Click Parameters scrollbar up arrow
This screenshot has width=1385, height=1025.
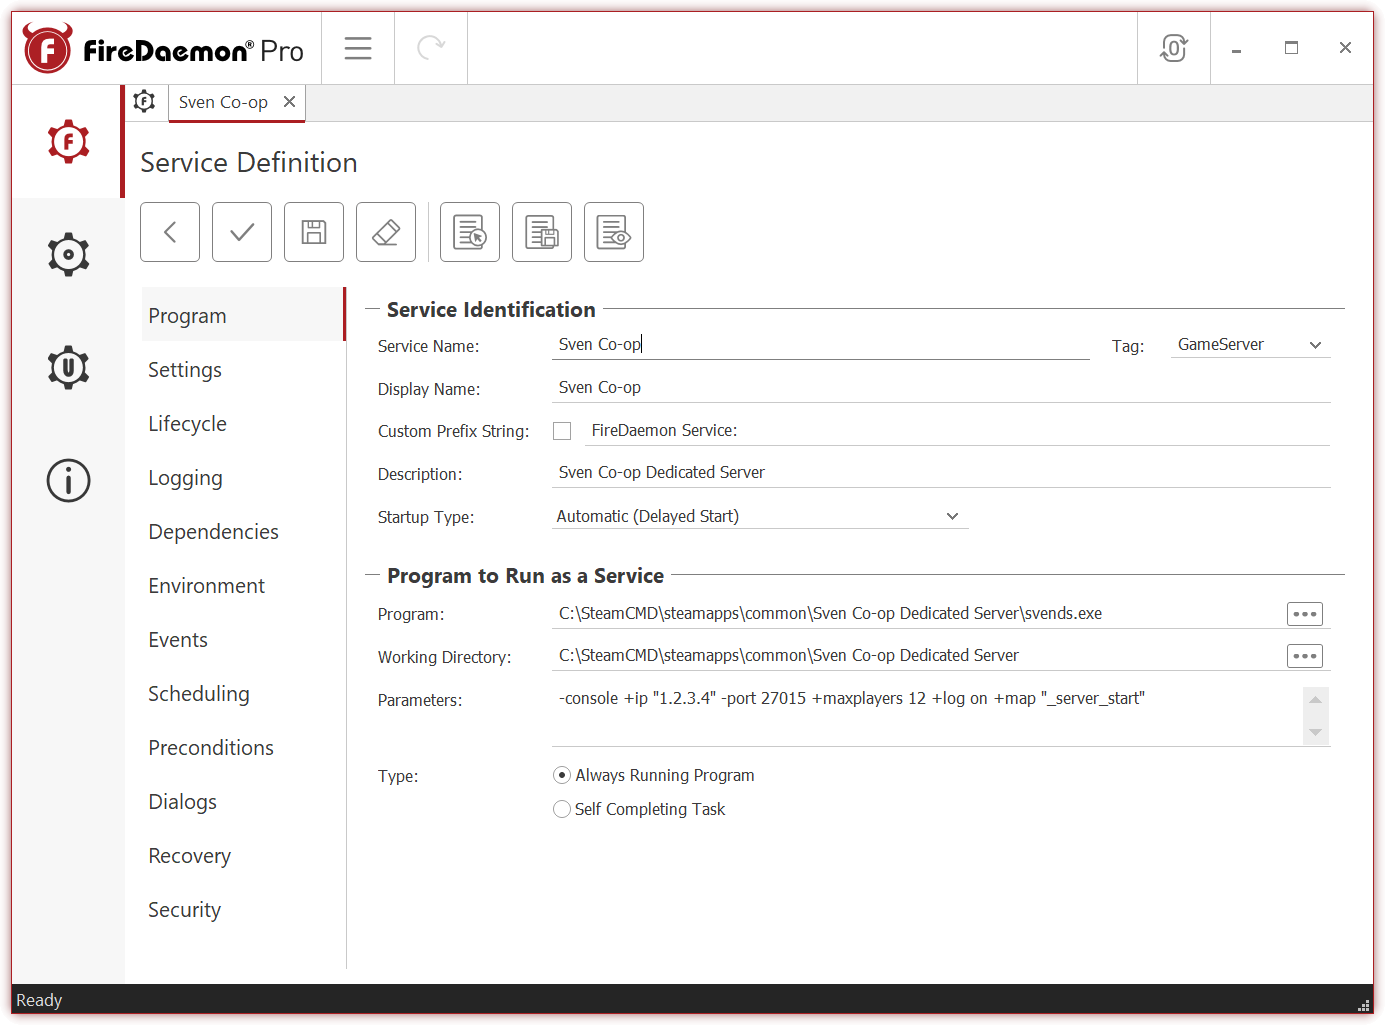[x=1316, y=700]
